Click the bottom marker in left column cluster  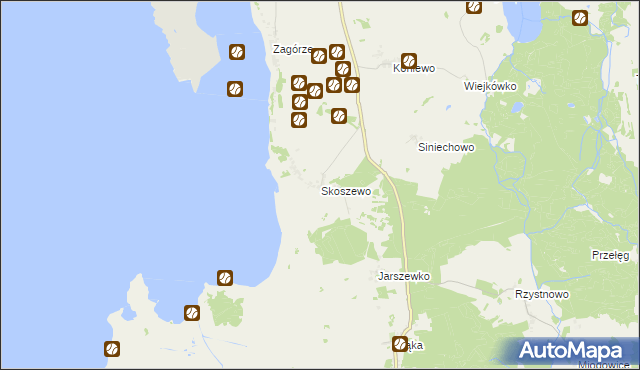(x=299, y=120)
